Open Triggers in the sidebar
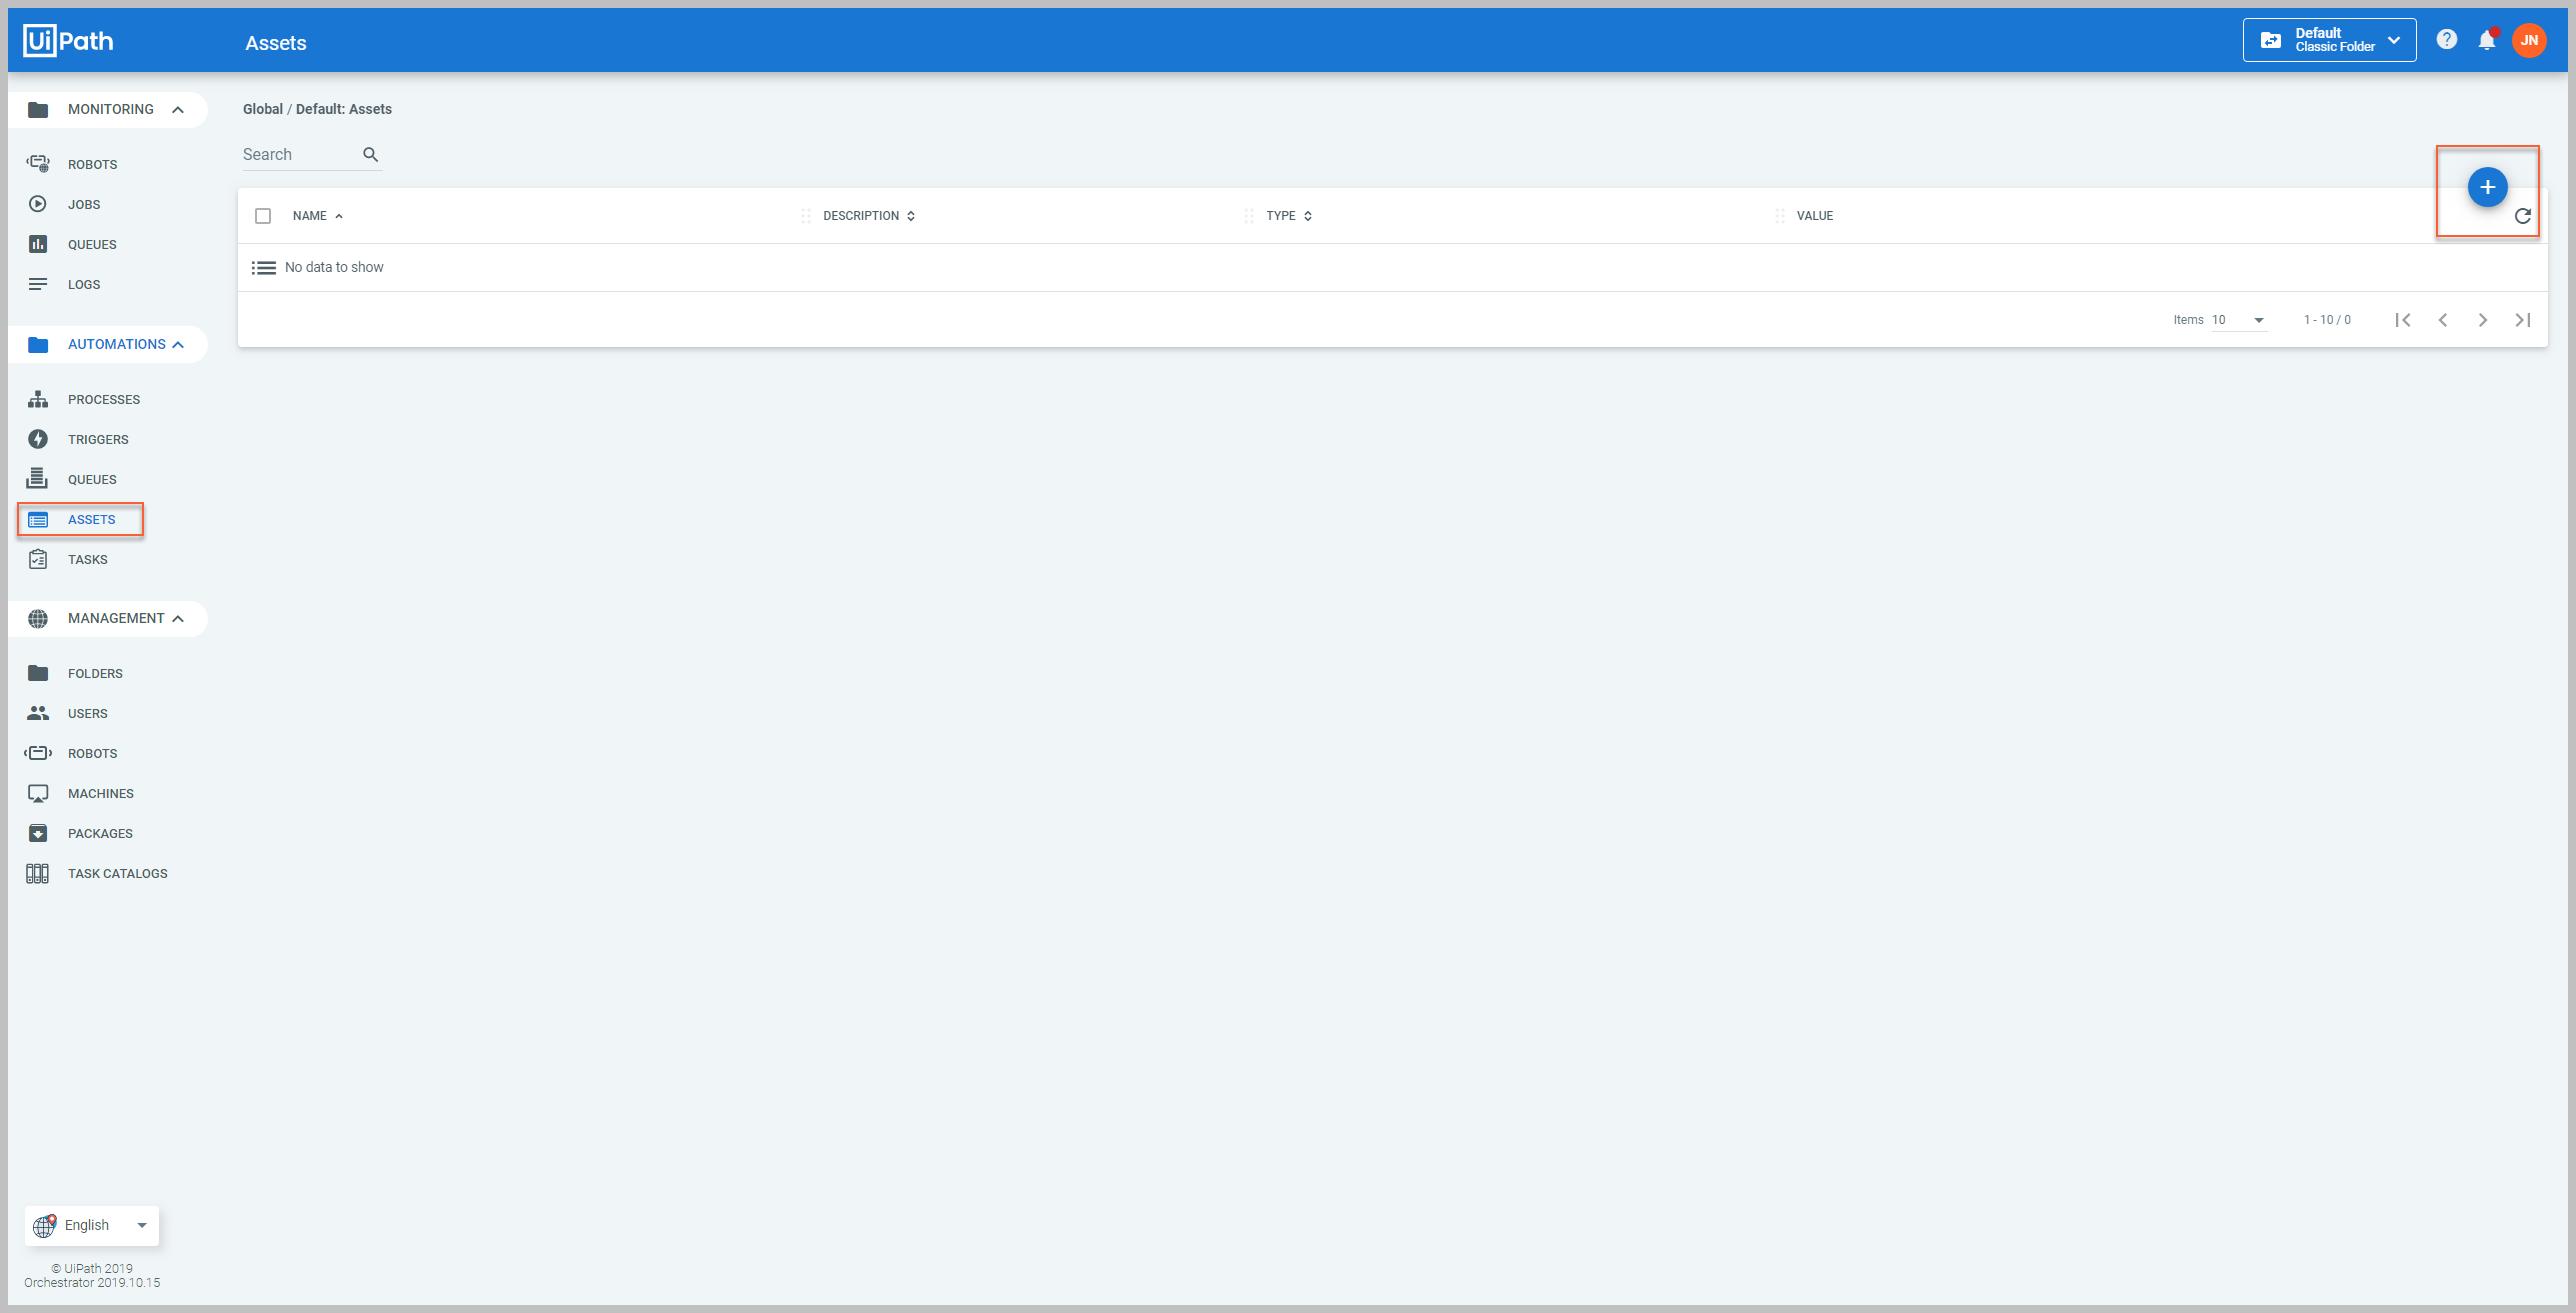This screenshot has height=1313, width=2576. 98,439
